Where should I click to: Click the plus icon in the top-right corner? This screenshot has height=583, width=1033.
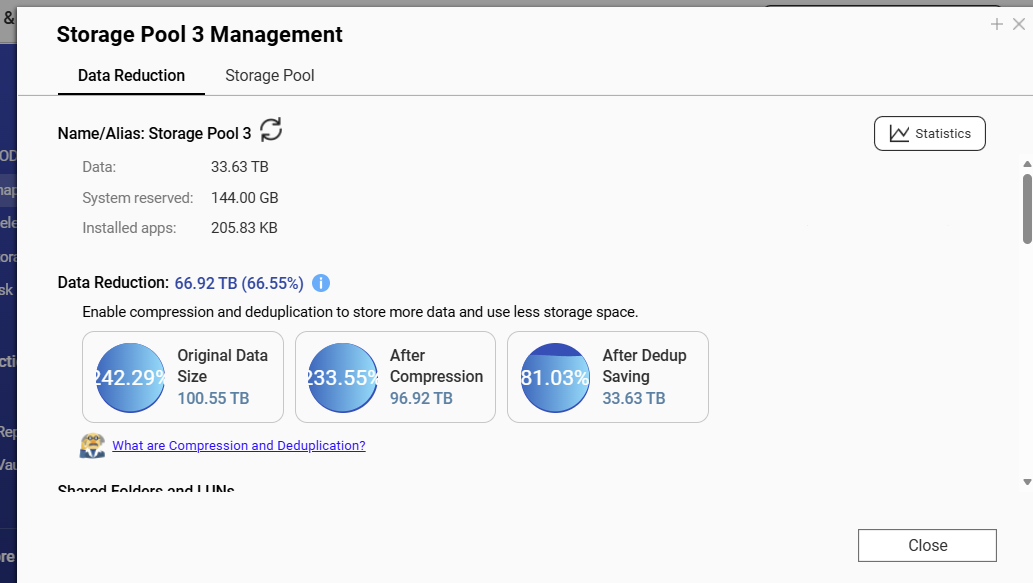pos(997,24)
